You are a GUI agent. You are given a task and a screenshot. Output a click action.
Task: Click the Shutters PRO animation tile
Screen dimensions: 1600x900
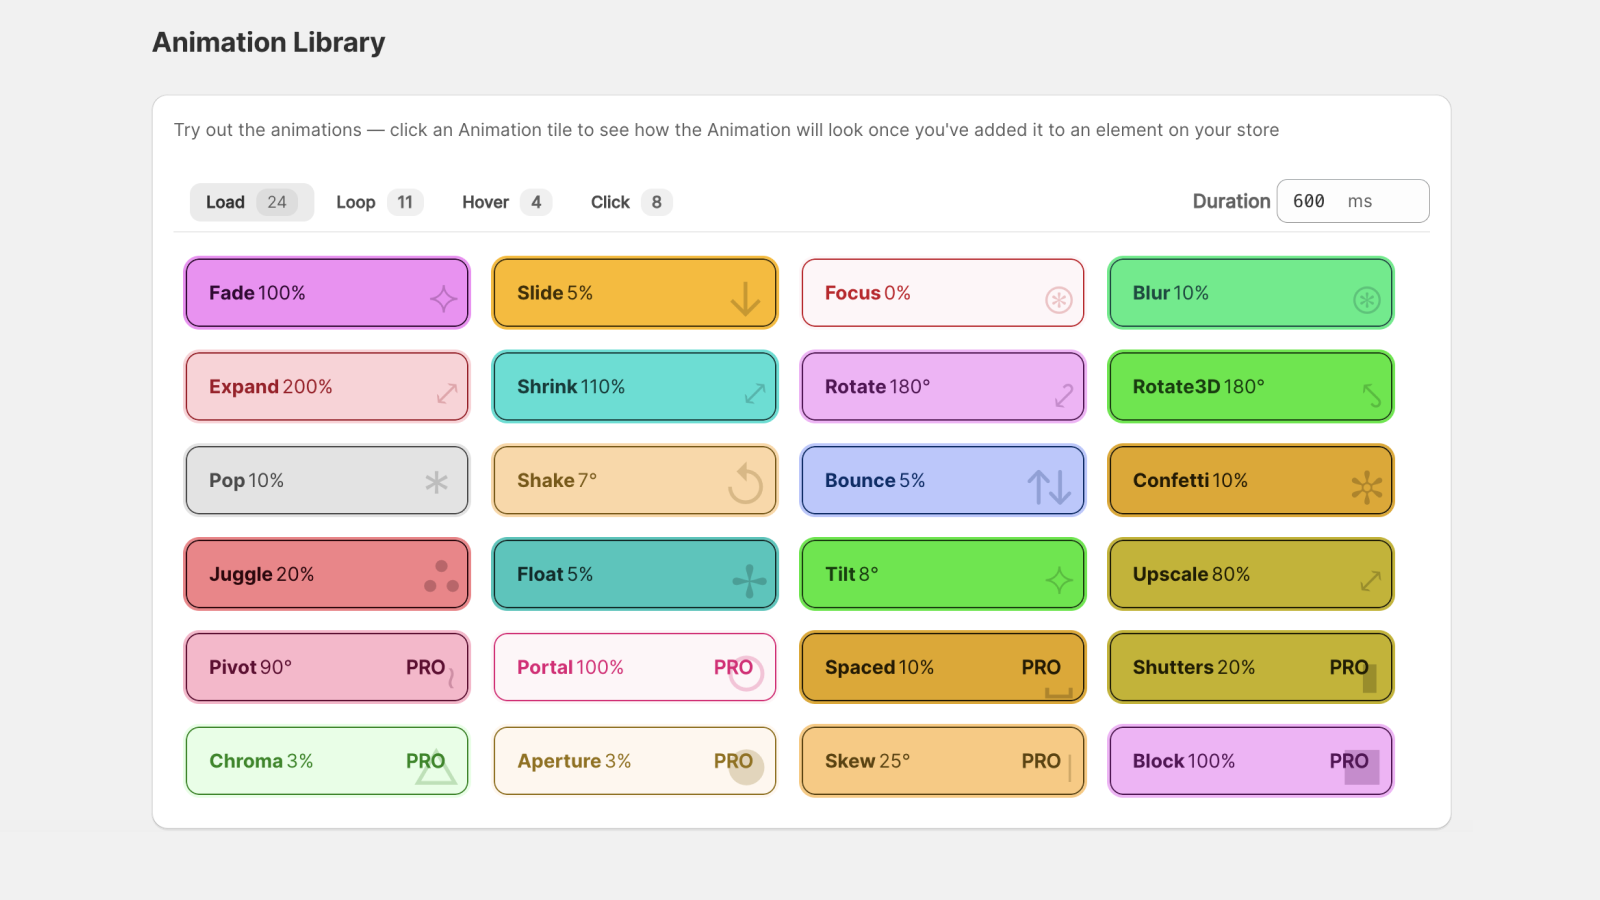point(1250,667)
